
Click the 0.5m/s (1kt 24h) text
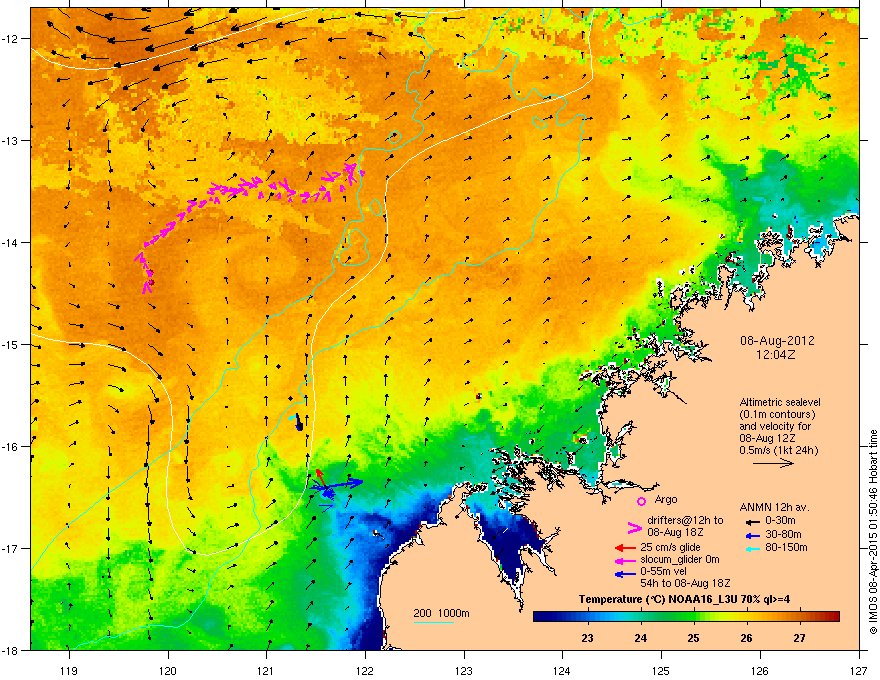[x=779, y=451]
